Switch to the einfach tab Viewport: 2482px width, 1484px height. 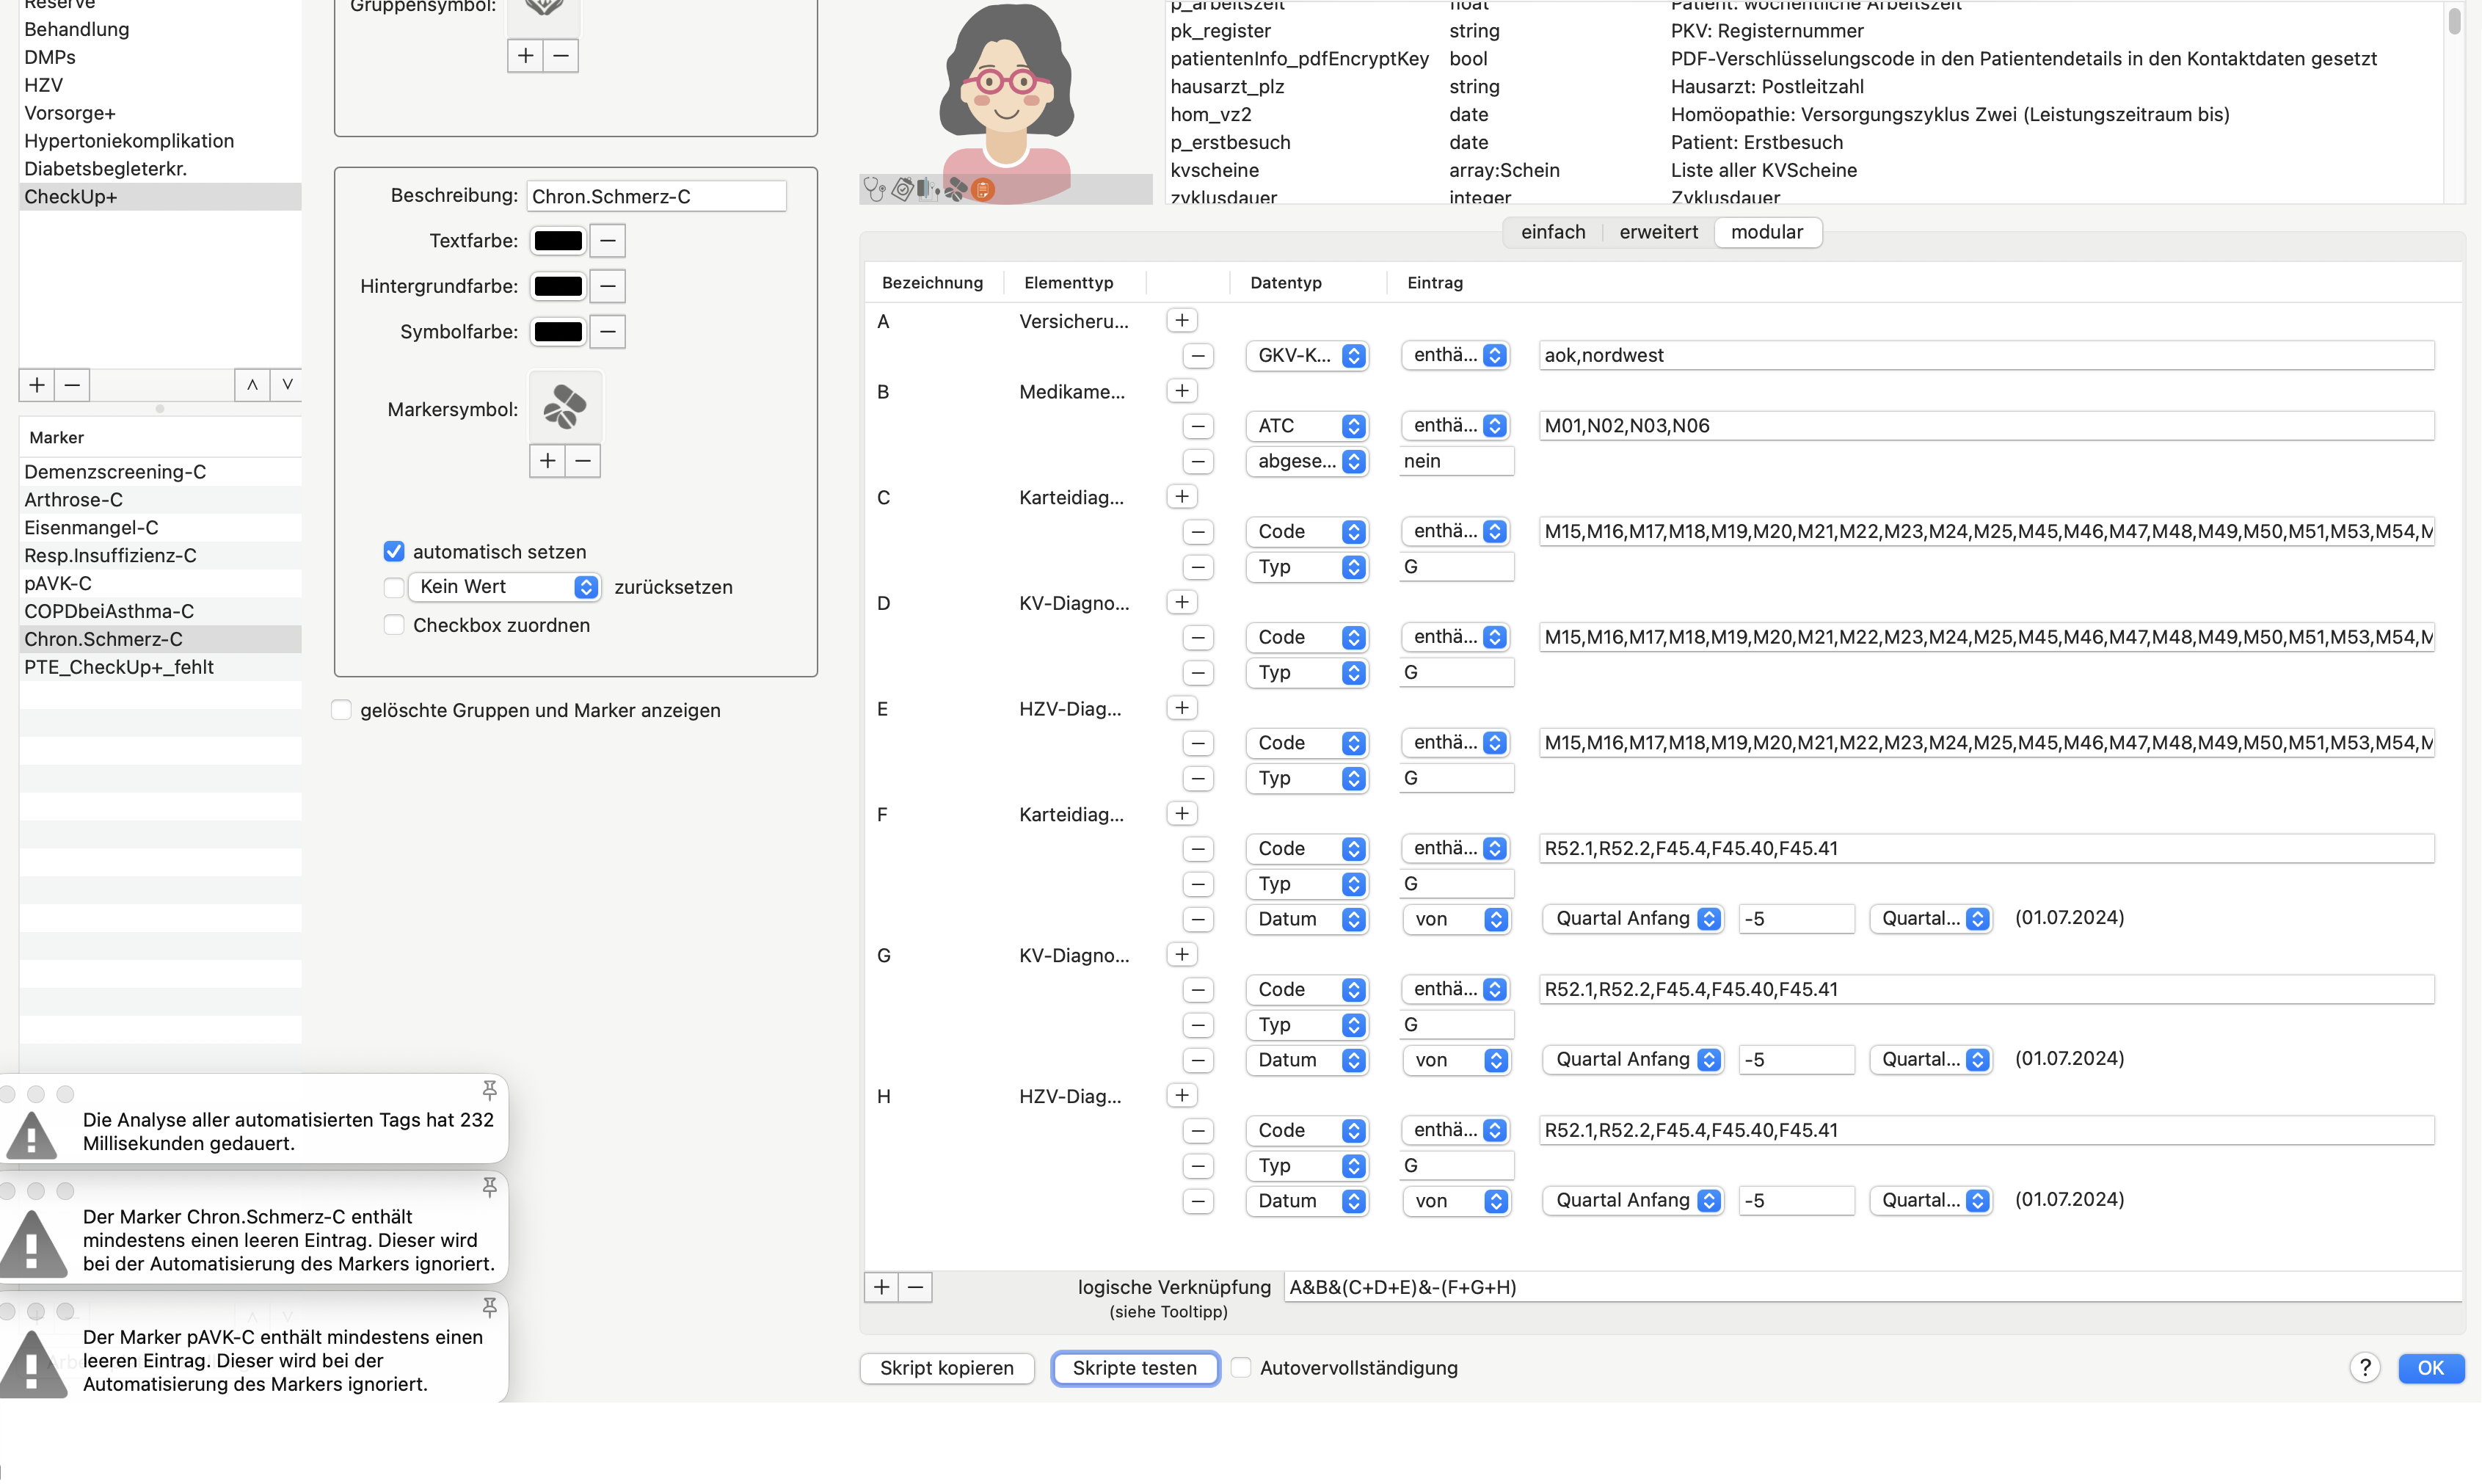(1553, 232)
